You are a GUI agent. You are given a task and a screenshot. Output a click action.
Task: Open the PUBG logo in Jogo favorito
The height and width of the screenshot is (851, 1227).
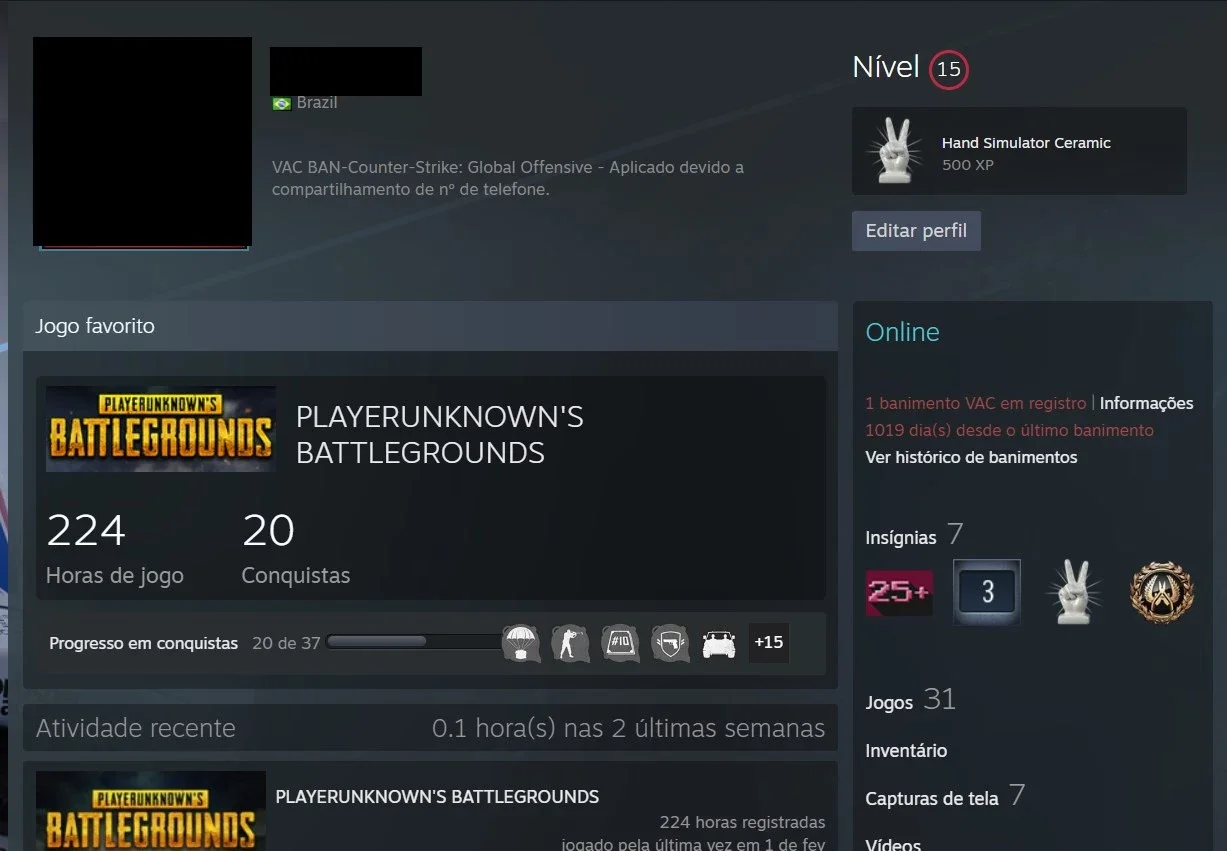pos(161,429)
